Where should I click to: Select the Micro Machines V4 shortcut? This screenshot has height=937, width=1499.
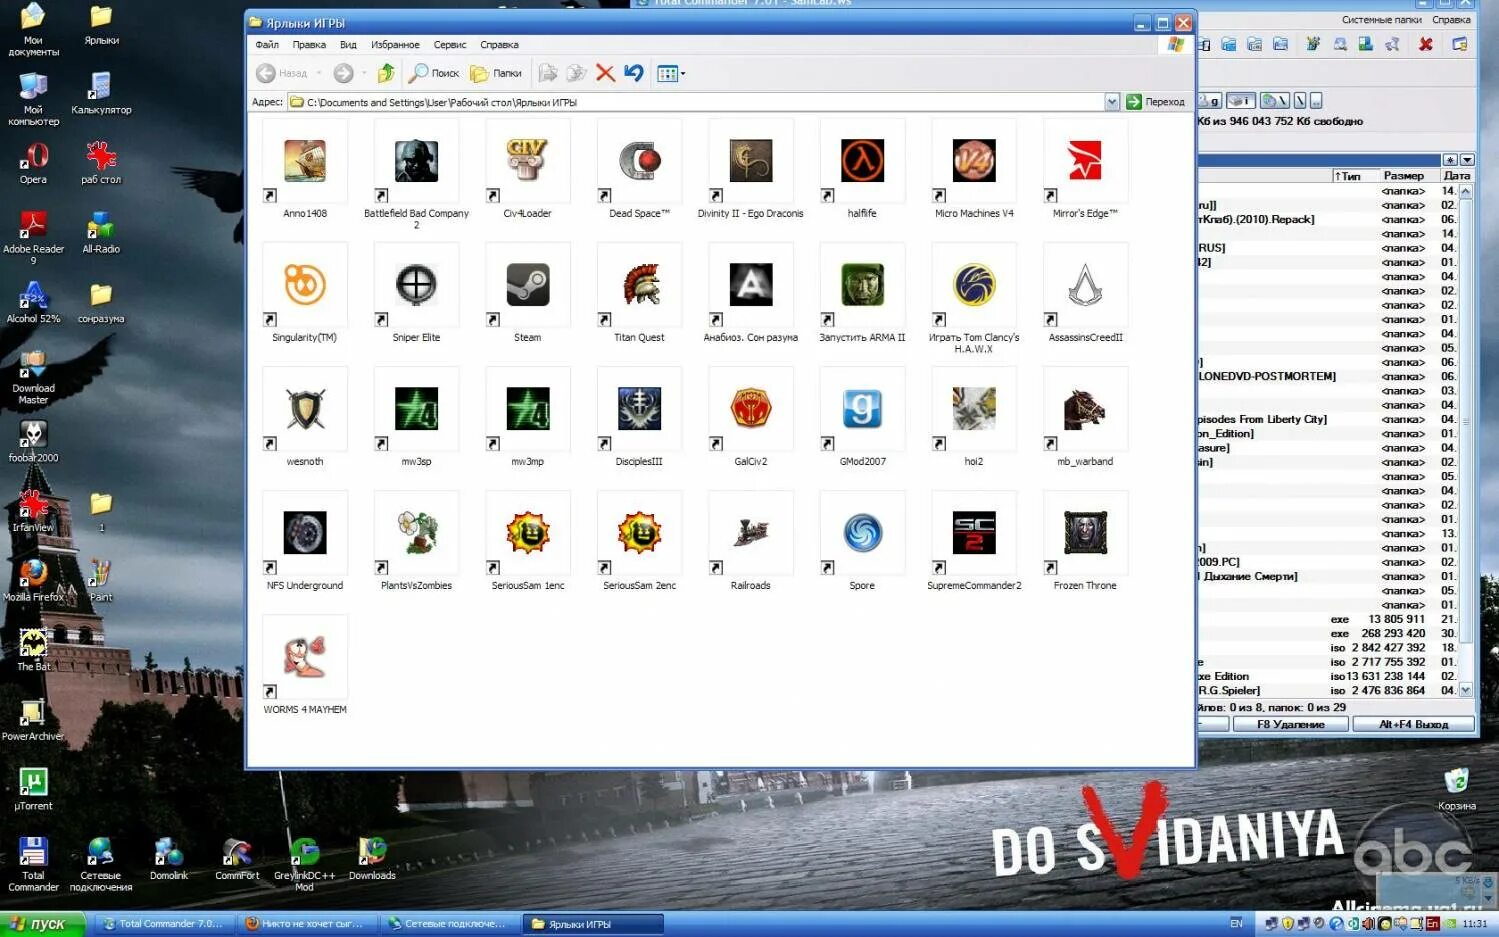[x=974, y=161]
